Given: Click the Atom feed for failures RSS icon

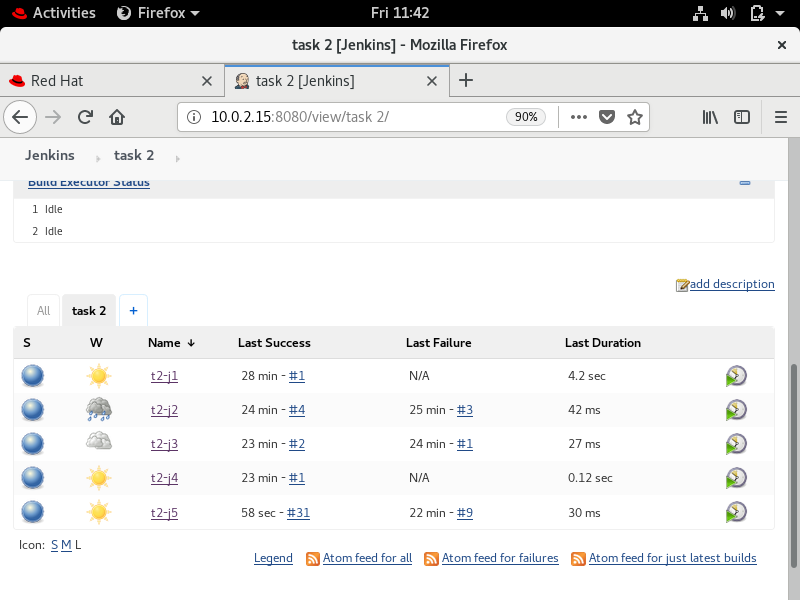Looking at the screenshot, I should coord(429,558).
